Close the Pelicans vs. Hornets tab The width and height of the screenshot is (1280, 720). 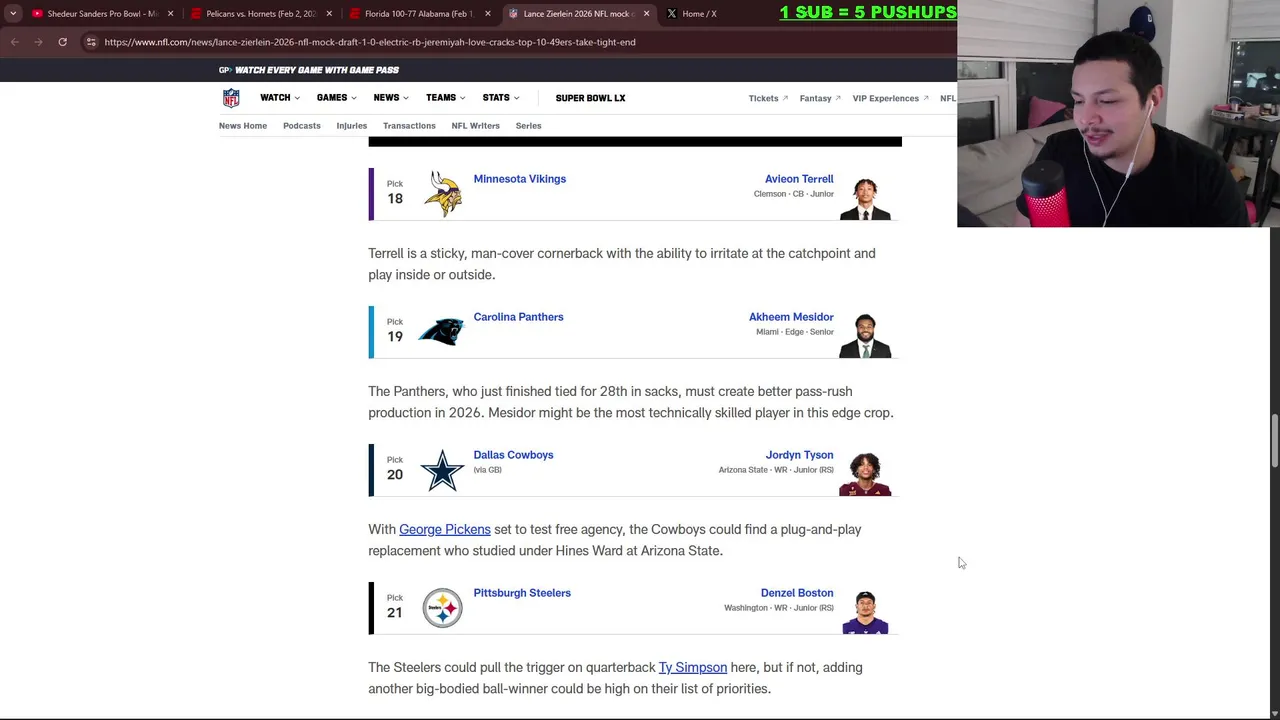coord(329,14)
